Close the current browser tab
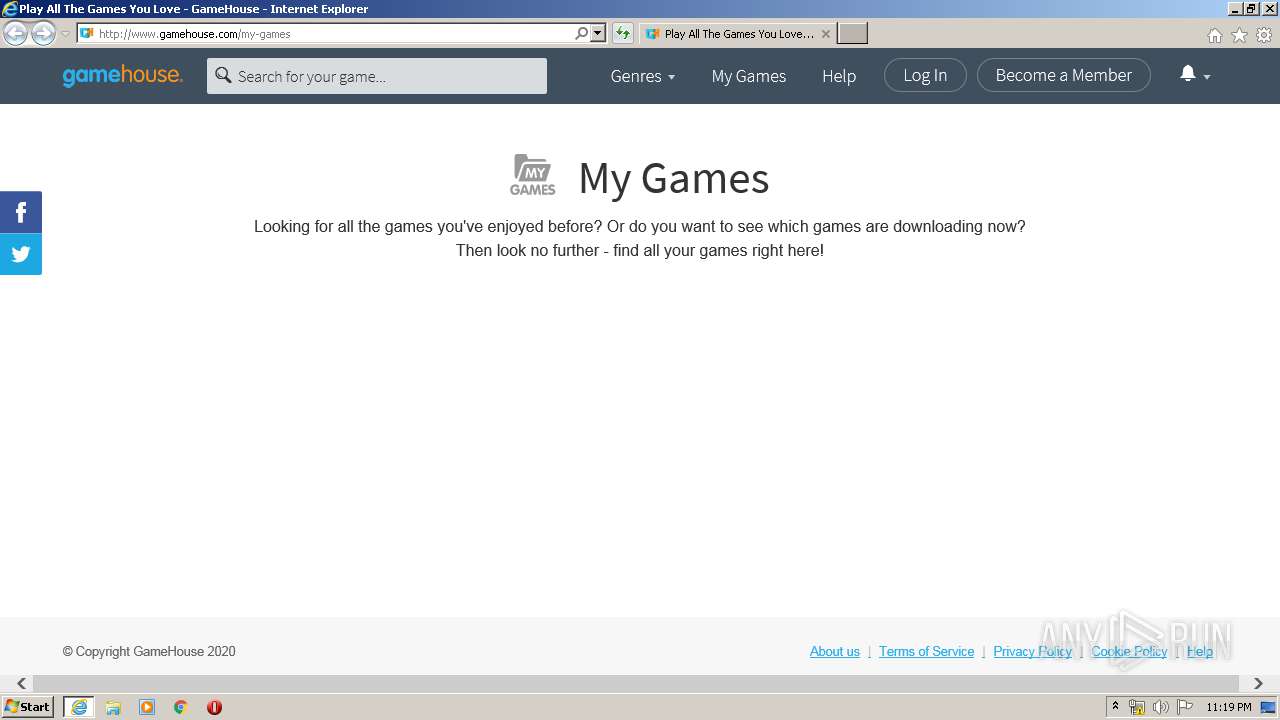Screen dimensions: 1280x720 tap(826, 34)
